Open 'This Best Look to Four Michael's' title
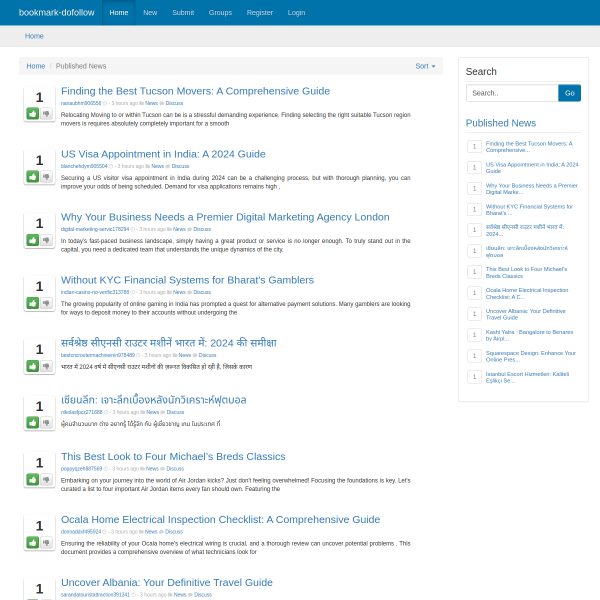600x600 pixels. (x=173, y=457)
